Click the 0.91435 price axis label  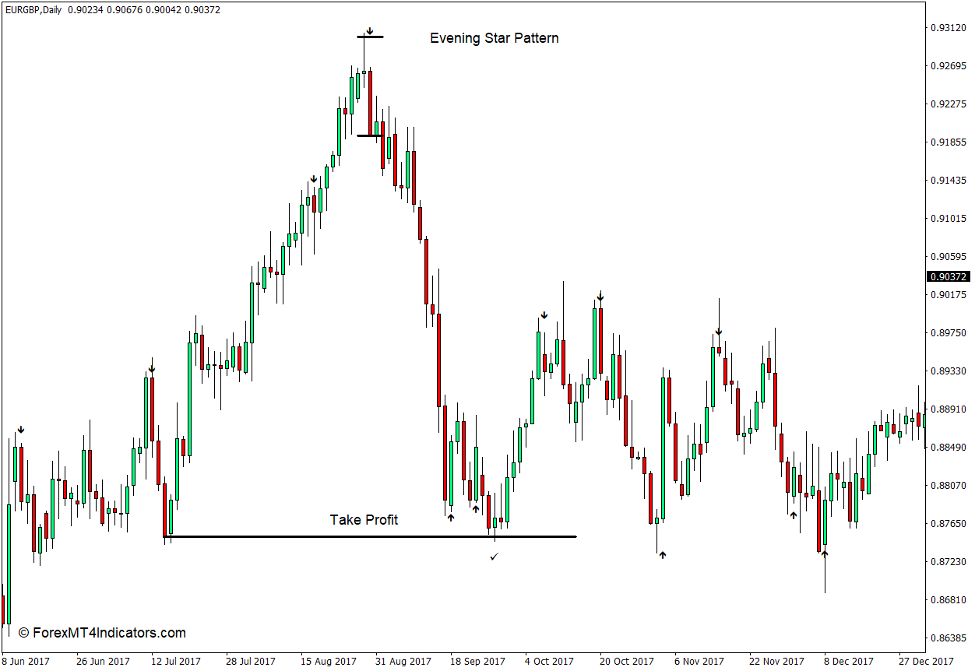pyautogui.click(x=948, y=180)
